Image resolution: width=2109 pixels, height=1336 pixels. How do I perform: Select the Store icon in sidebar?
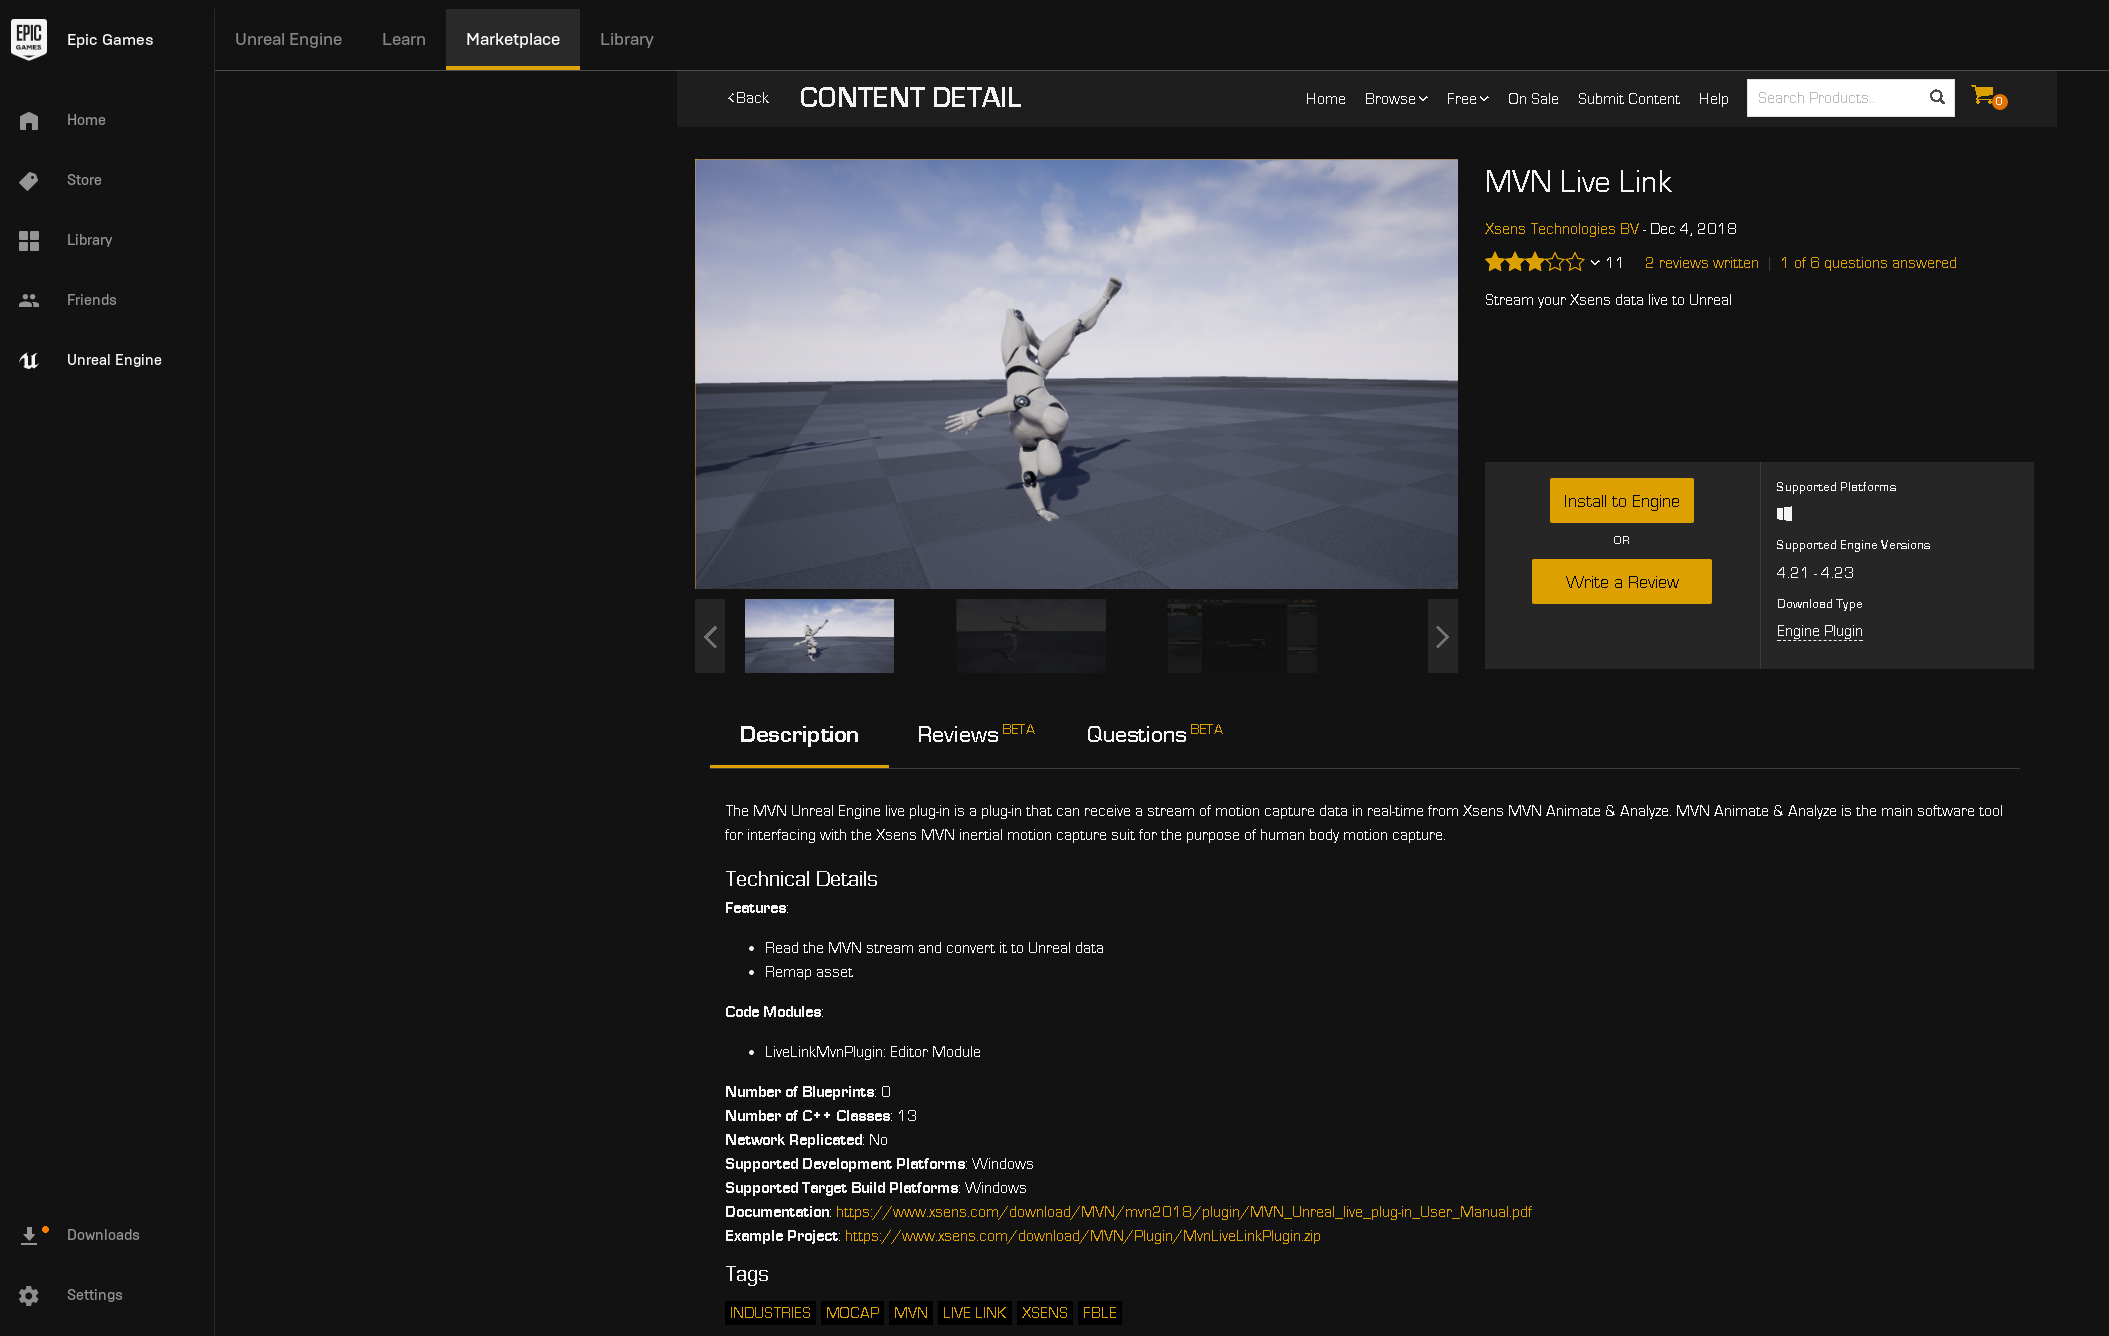29,180
